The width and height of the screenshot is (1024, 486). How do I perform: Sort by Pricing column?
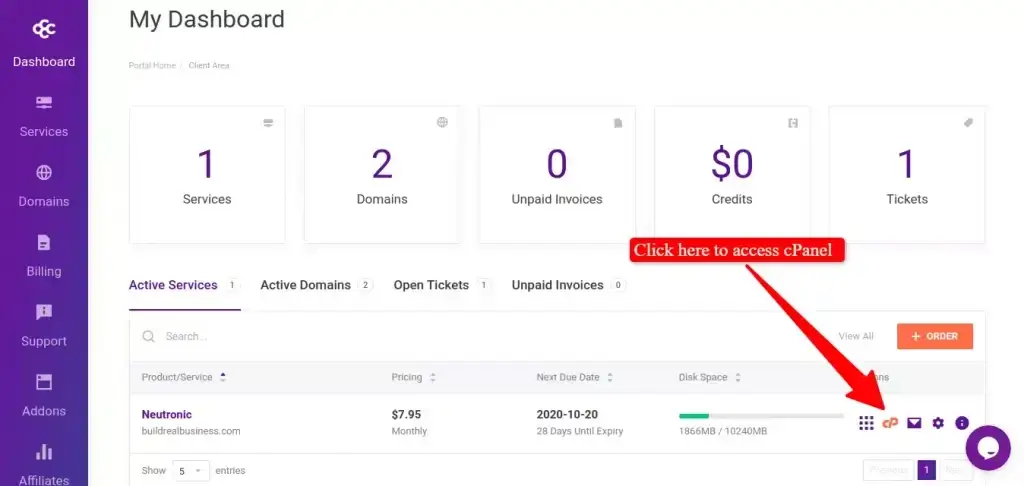413,378
